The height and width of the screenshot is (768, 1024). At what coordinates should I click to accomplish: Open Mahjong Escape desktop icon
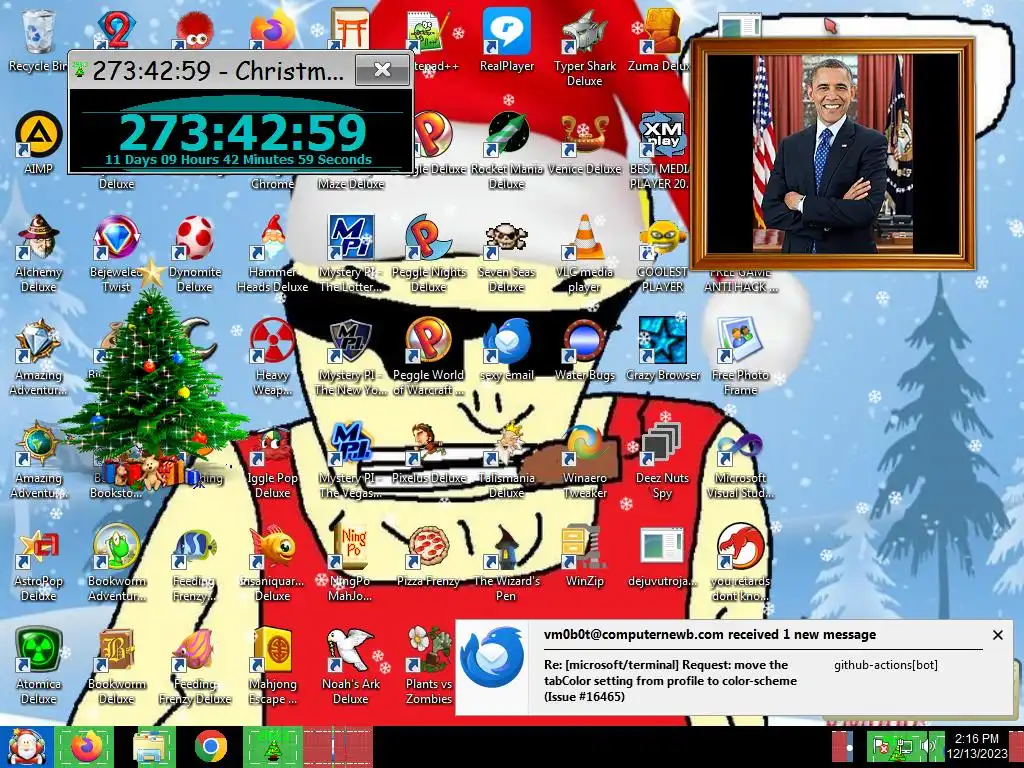[272, 667]
